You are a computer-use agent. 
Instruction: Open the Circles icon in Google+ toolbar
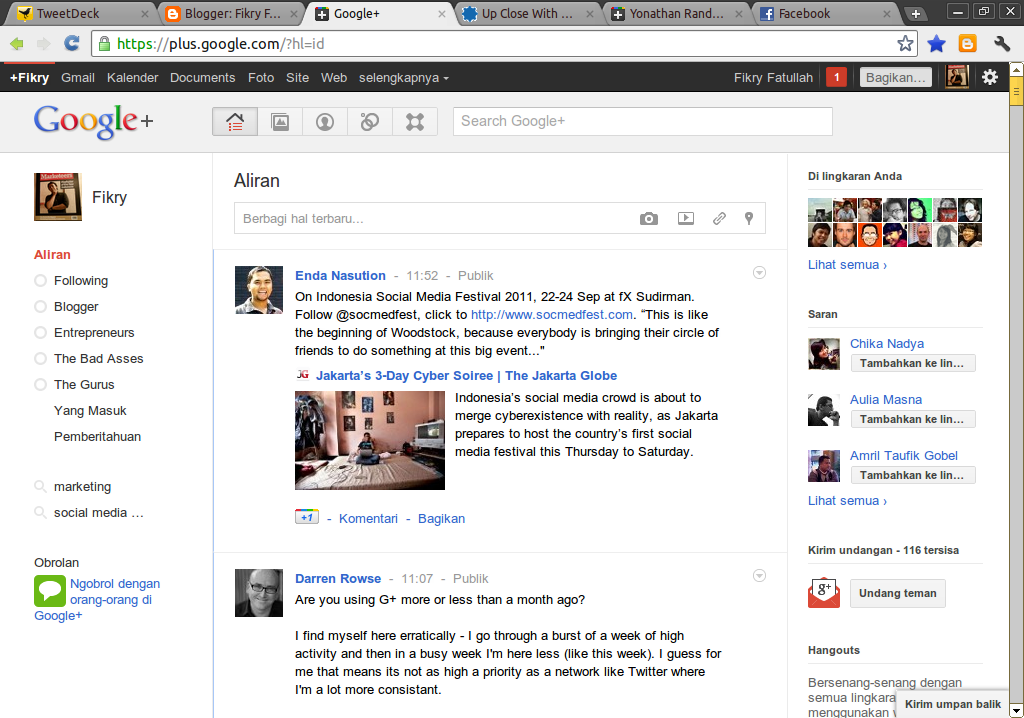(370, 122)
